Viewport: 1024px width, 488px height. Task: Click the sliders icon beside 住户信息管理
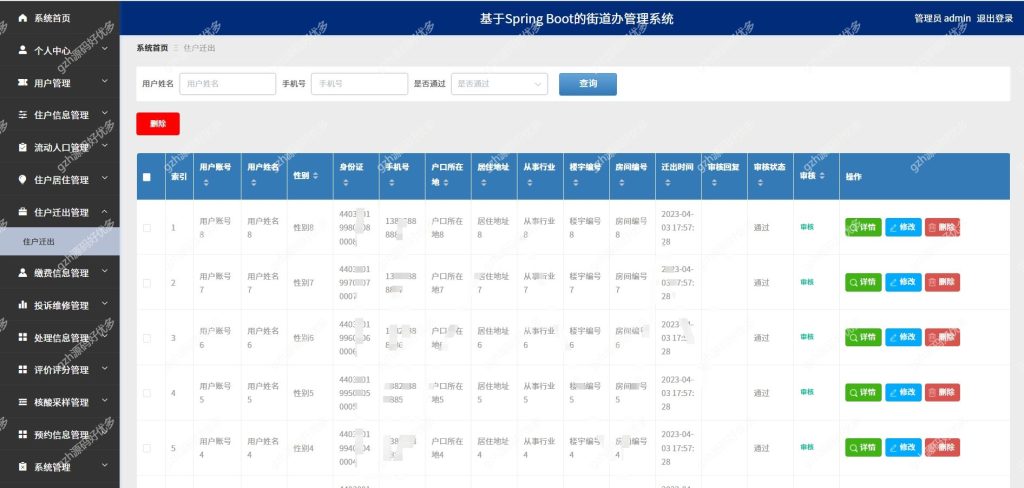(23, 114)
